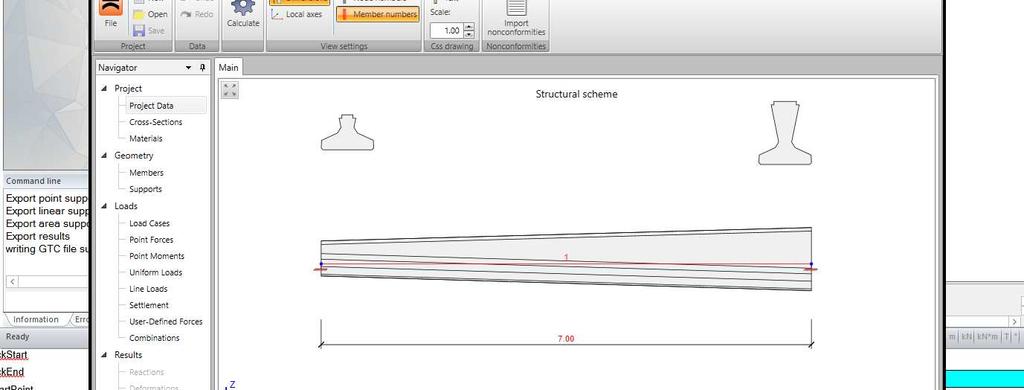
Task: Select the left cross-section shape drawing
Action: coord(347,133)
